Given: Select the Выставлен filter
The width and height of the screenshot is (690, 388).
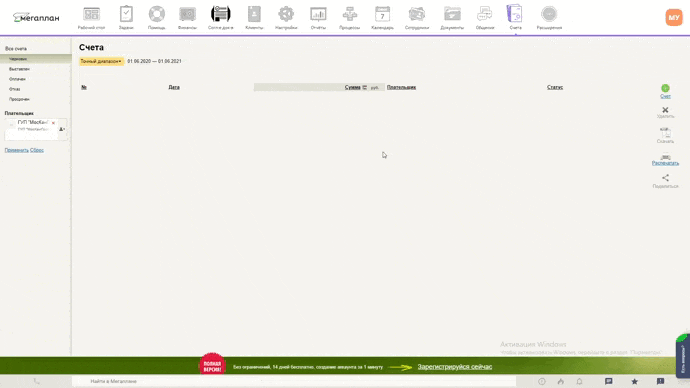Looking at the screenshot, I should (x=19, y=69).
